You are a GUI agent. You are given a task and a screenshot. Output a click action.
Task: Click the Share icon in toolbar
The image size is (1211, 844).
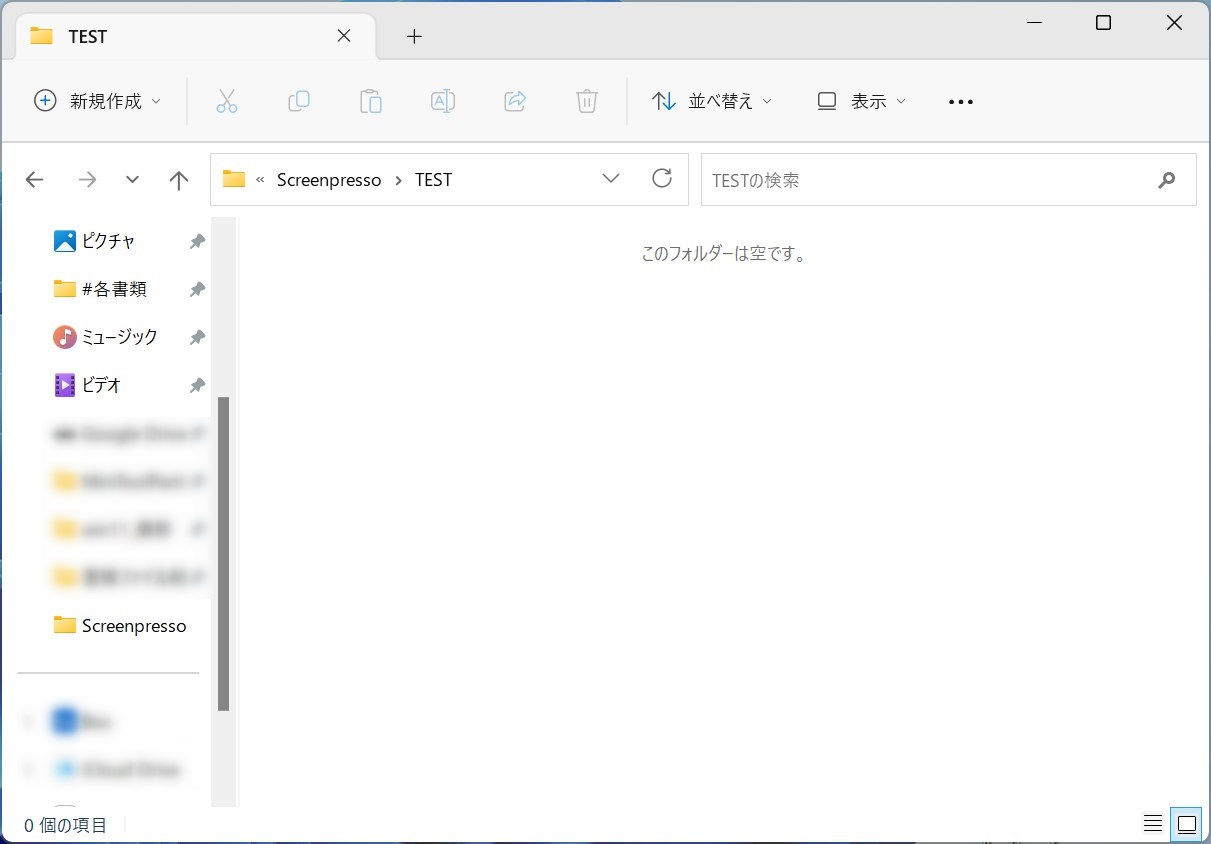pyautogui.click(x=515, y=101)
